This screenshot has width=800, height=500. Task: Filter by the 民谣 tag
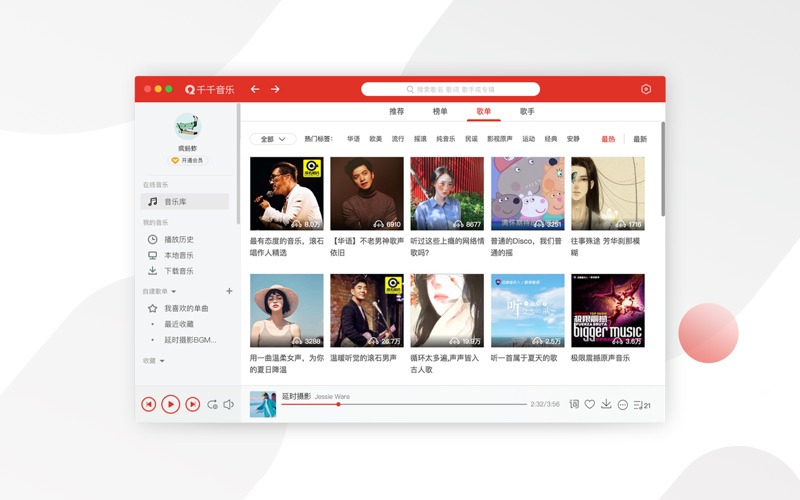click(471, 139)
